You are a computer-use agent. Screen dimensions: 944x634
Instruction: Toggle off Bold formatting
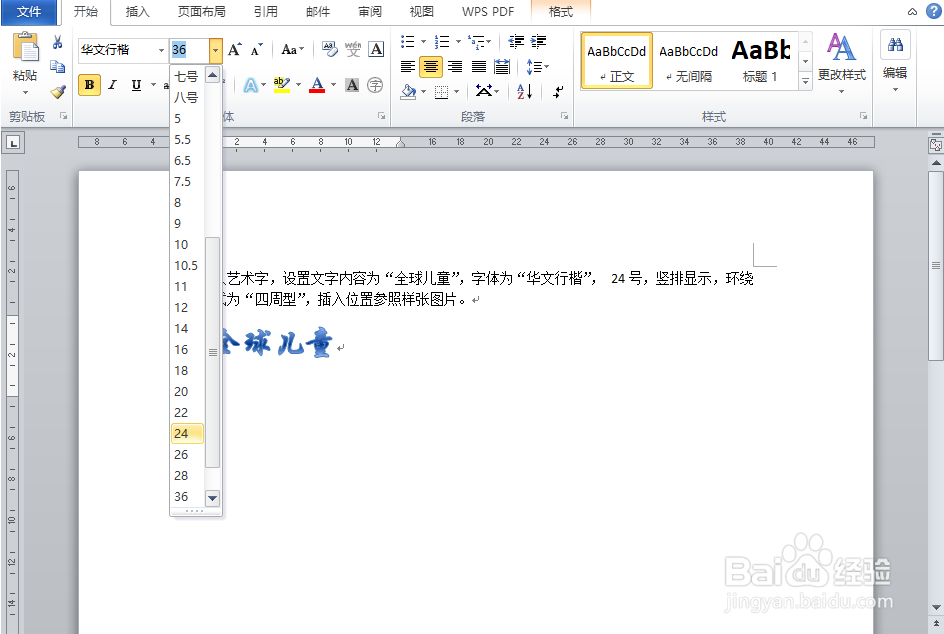click(x=89, y=85)
